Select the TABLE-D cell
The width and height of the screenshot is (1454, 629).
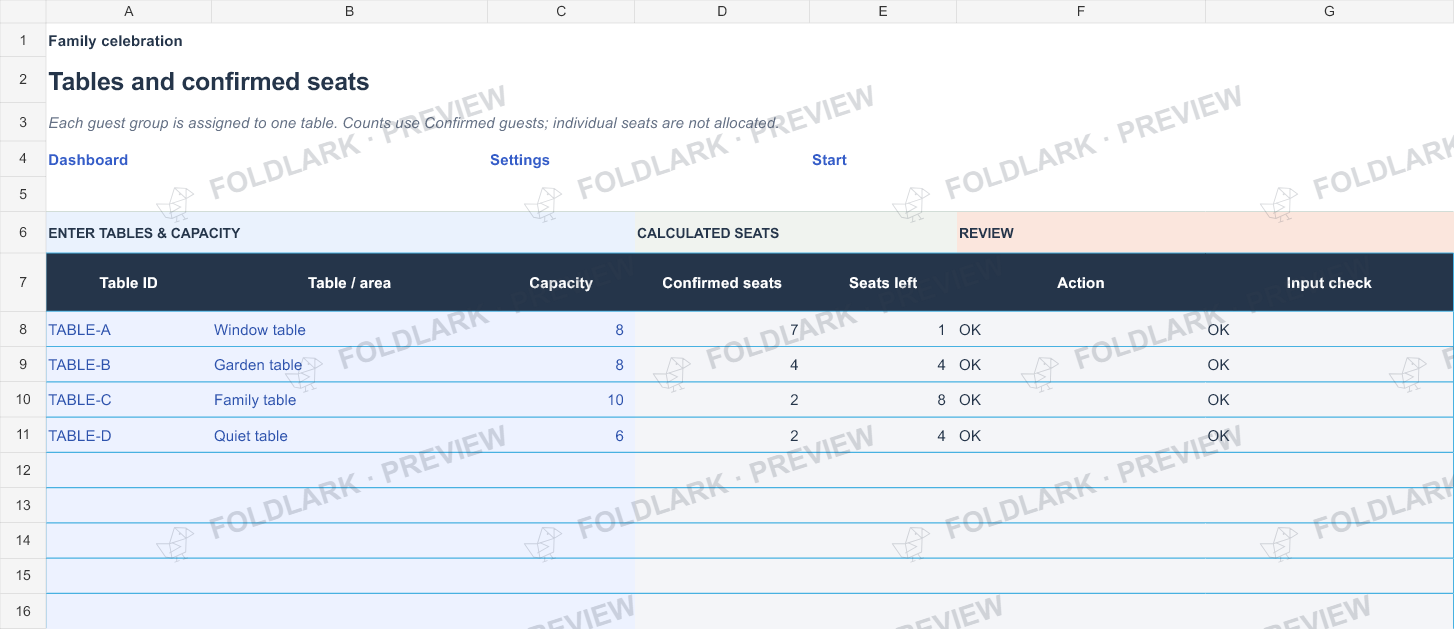(129, 436)
